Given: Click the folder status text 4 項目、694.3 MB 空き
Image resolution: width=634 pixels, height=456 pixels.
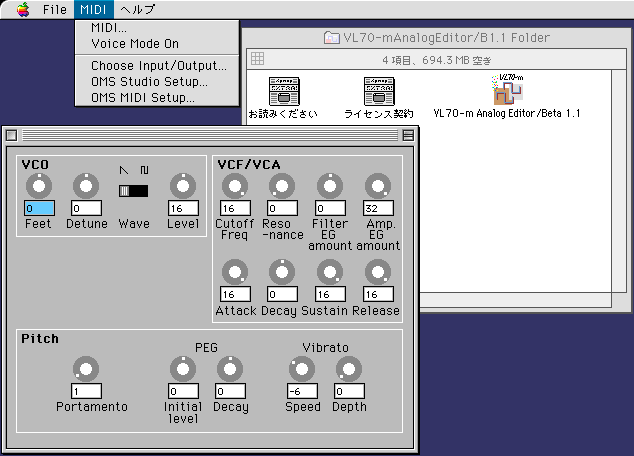Looking at the screenshot, I should (437, 60).
